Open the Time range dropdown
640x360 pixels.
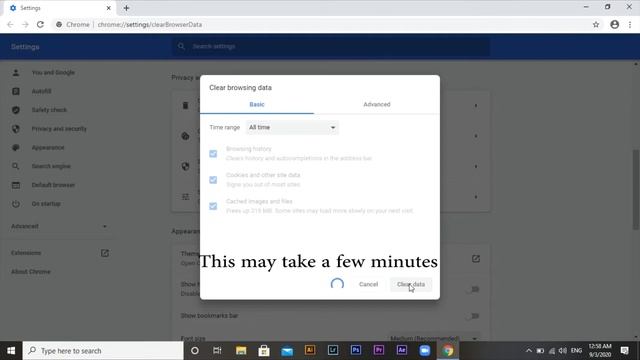[292, 128]
